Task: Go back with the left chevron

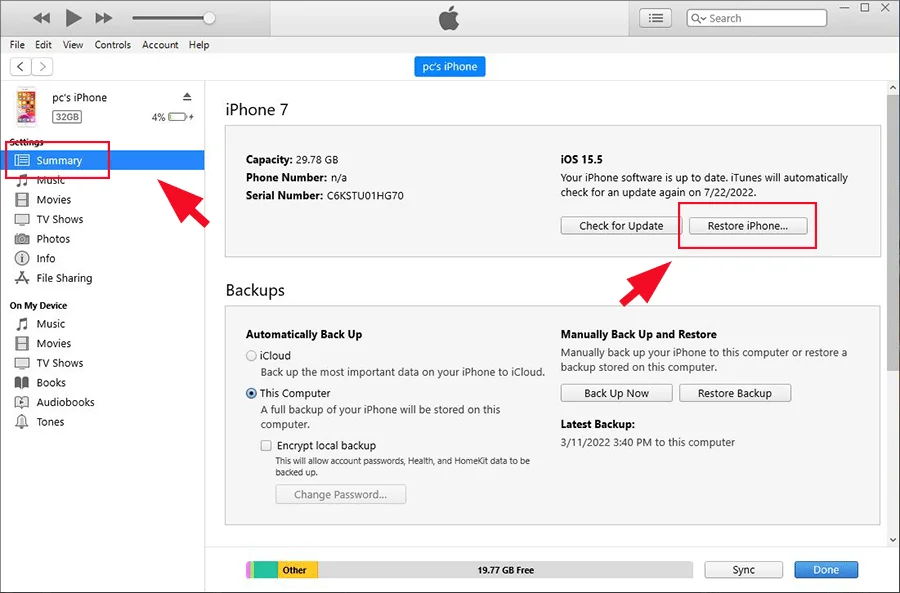Action: tap(21, 67)
